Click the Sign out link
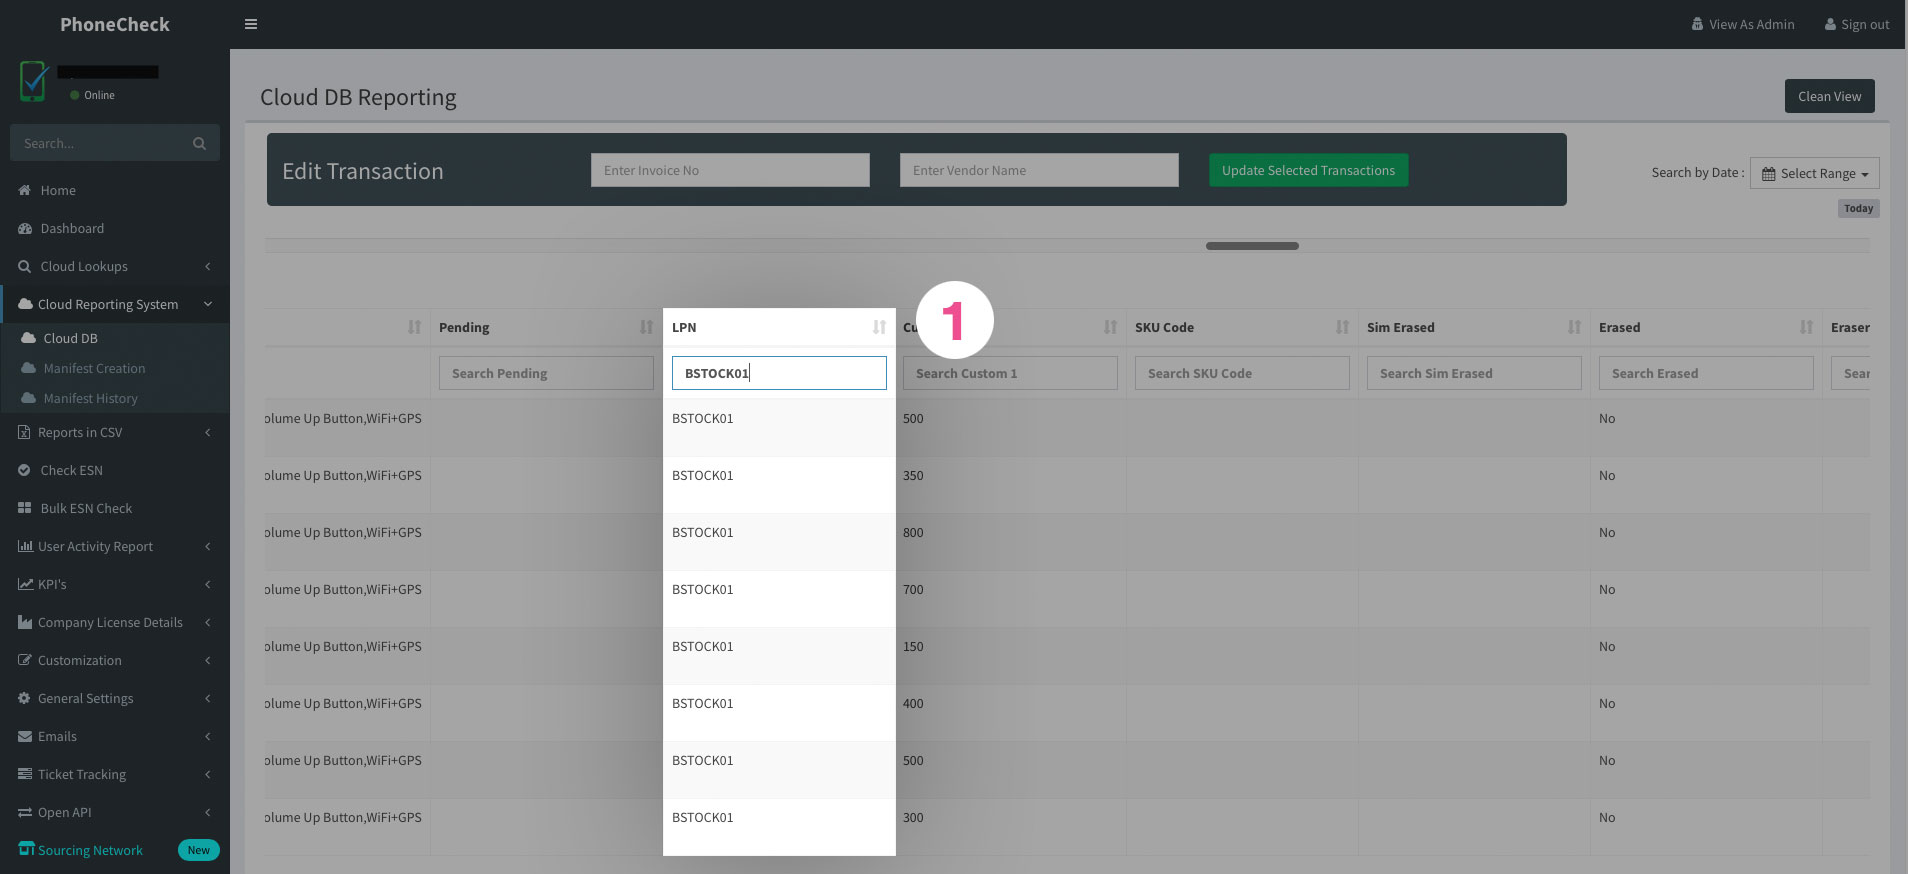 point(1857,24)
